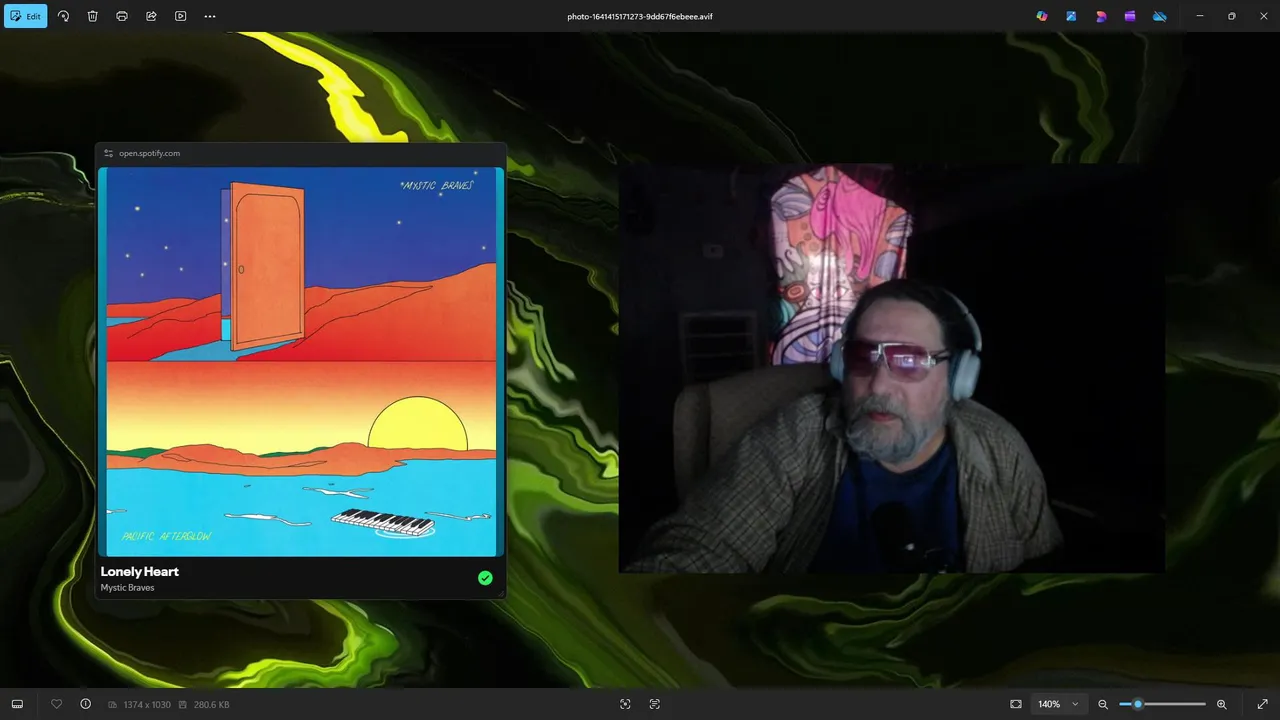Open the Edit image button
The height and width of the screenshot is (720, 1280).
click(x=26, y=16)
